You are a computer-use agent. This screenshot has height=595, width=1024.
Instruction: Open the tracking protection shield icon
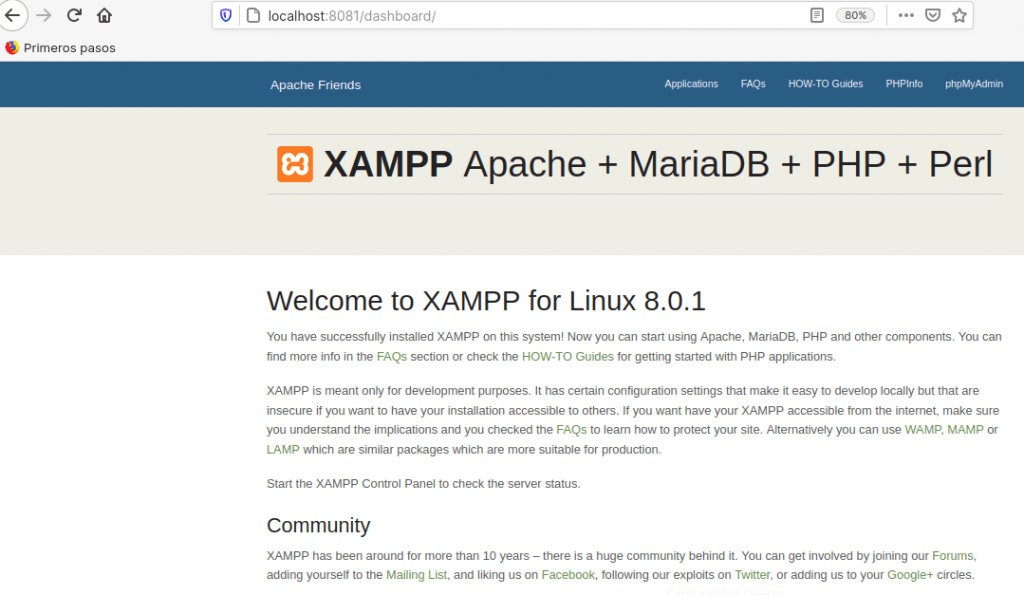[226, 15]
